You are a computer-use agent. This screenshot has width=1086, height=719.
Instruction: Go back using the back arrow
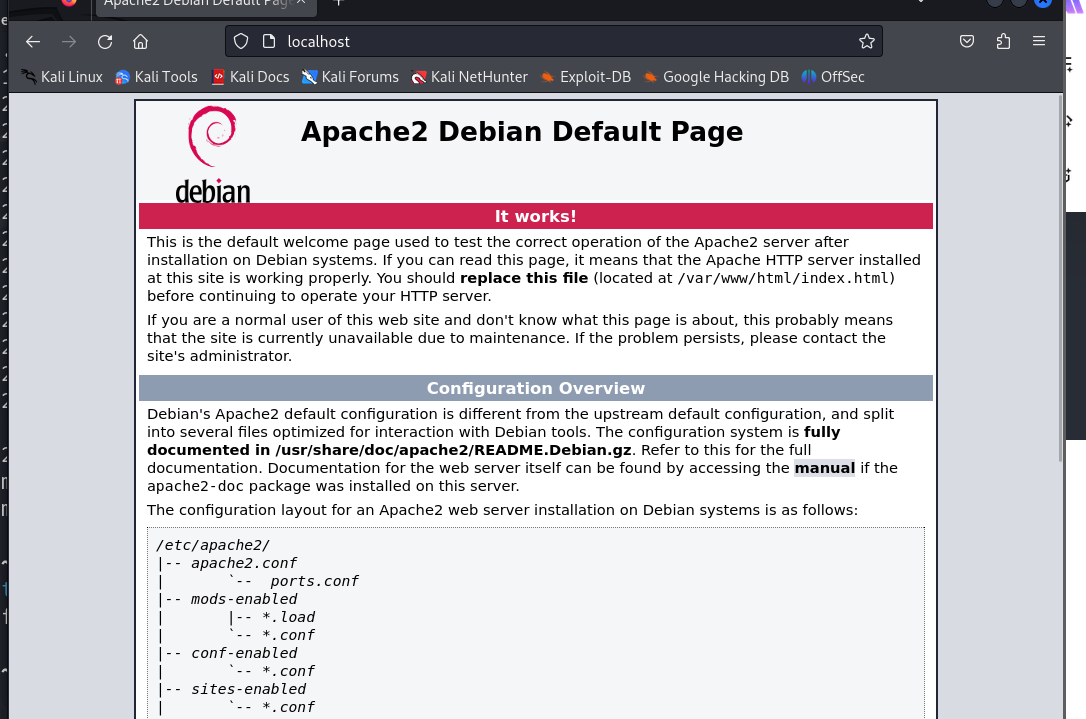point(33,42)
